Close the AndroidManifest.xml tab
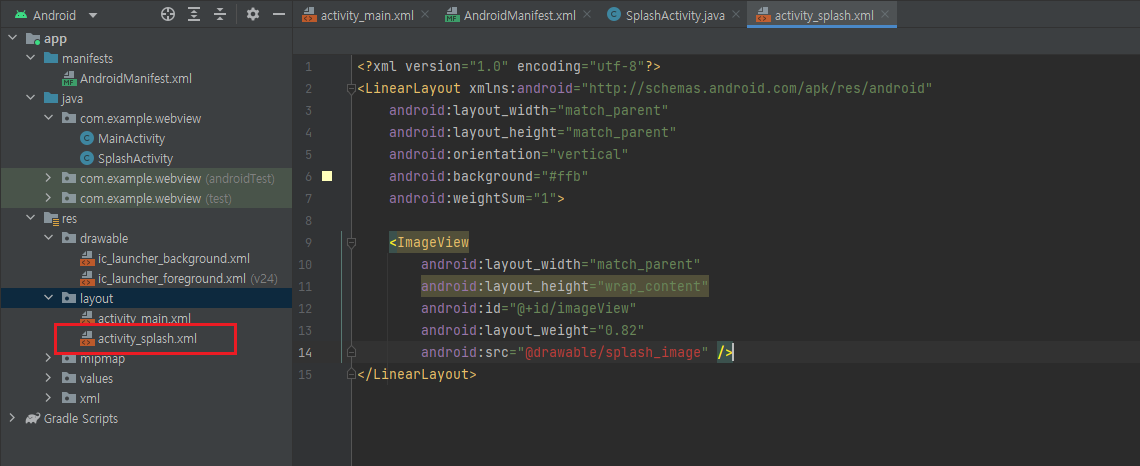 [x=587, y=15]
